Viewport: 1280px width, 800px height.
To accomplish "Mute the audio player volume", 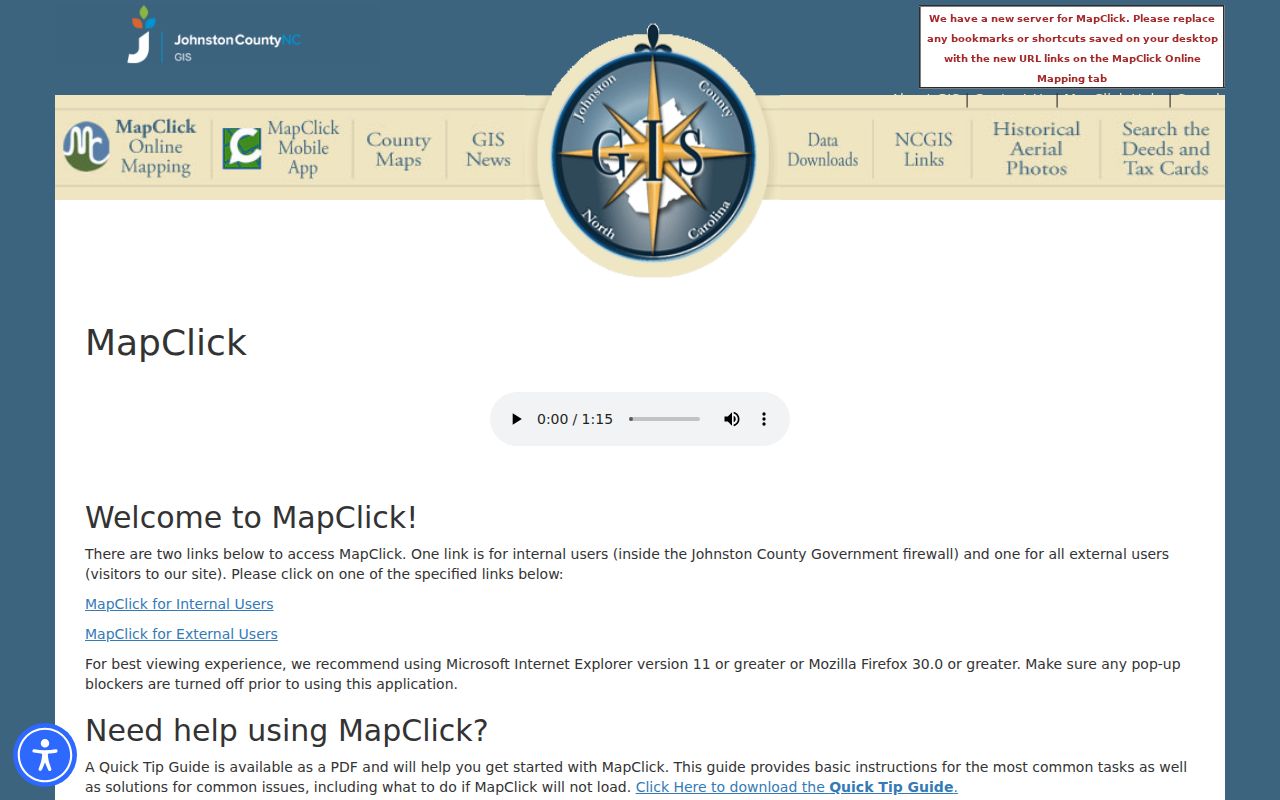I will click(732, 419).
